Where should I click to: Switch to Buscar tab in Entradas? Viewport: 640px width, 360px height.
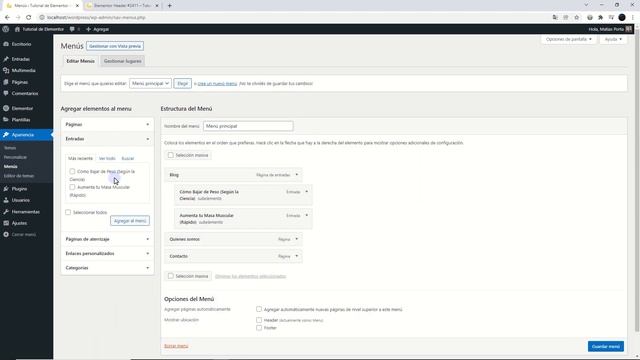[128, 158]
